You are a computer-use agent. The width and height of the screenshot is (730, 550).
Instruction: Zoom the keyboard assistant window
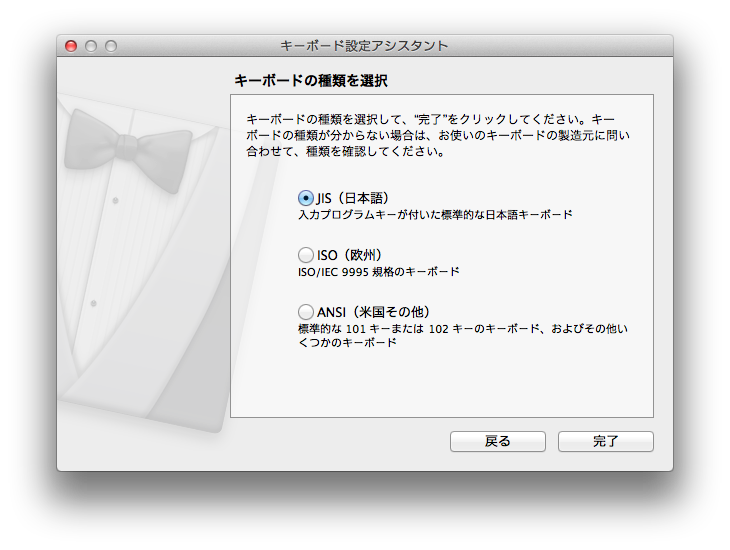tap(111, 46)
